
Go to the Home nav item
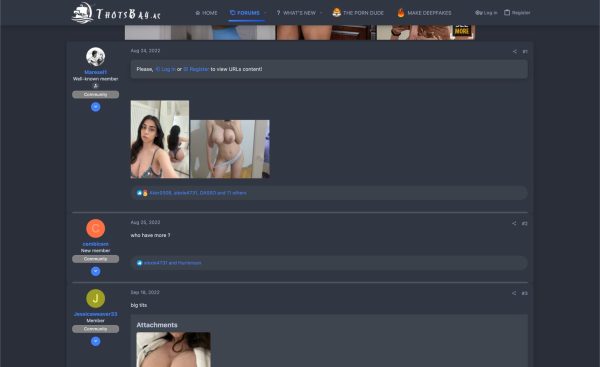(x=206, y=13)
